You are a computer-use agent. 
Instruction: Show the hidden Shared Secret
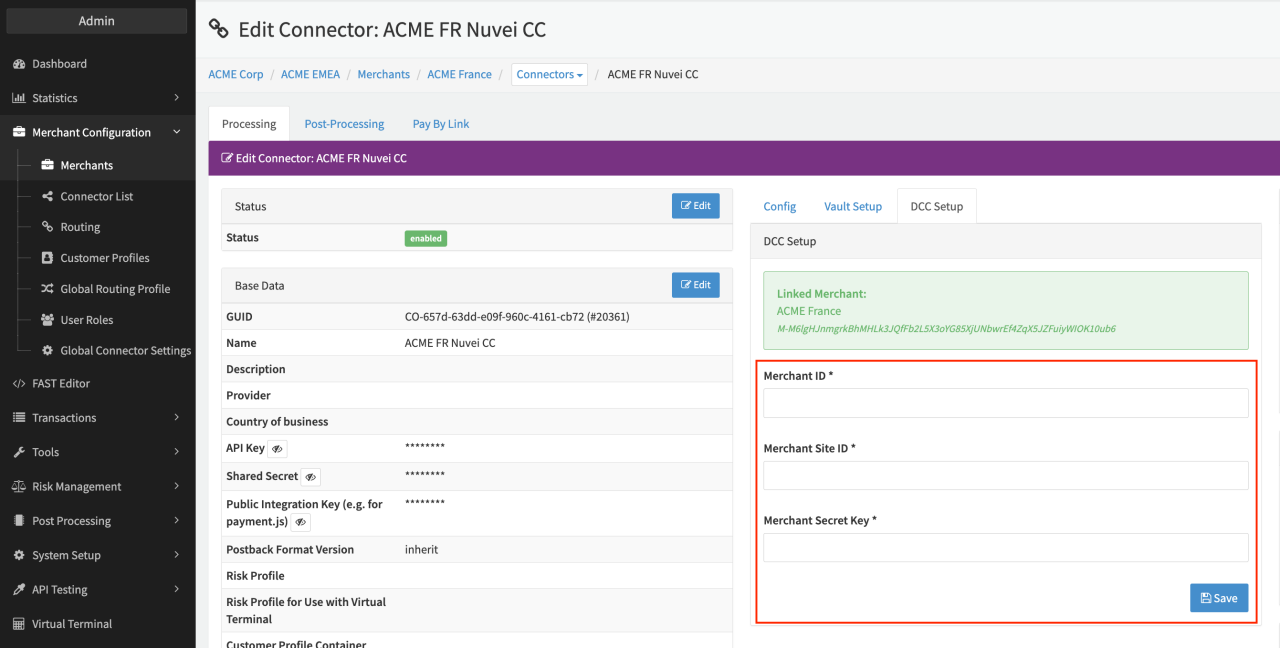pyautogui.click(x=310, y=477)
